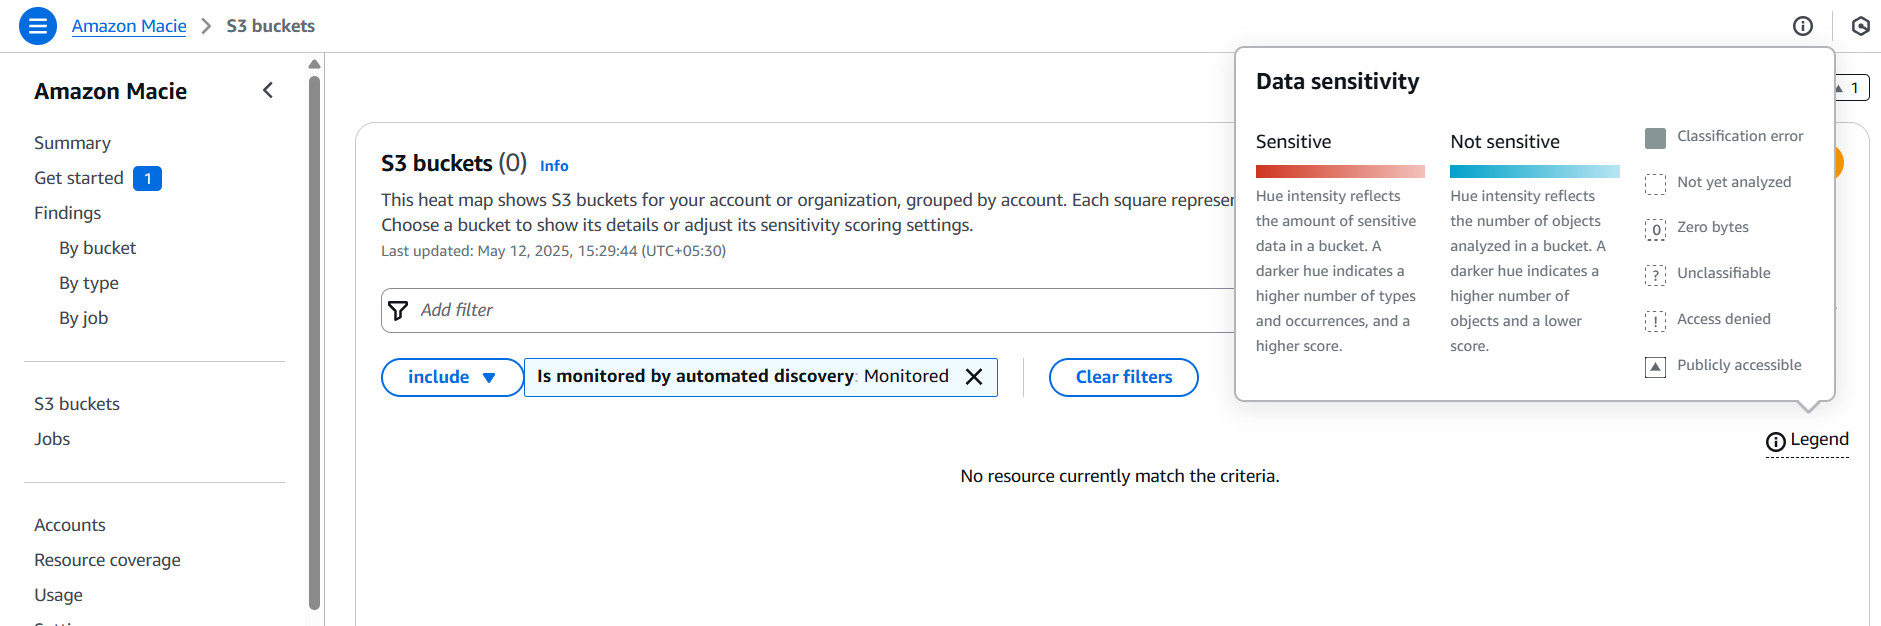The height and width of the screenshot is (626, 1881).
Task: Select Findings in sidebar
Action: (x=67, y=213)
